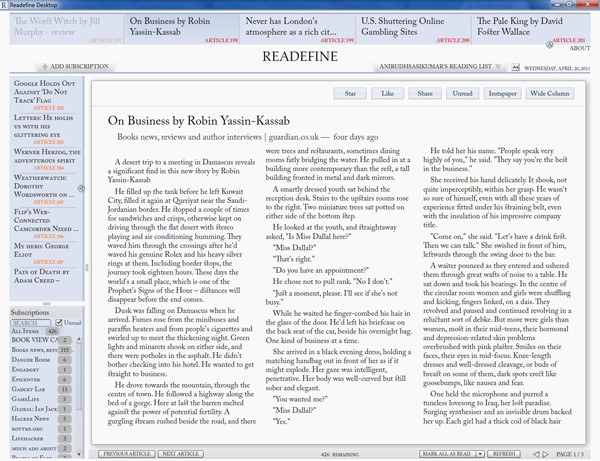Click the plus icon beside Add Subscription
The image size is (600, 461).
coord(45,66)
